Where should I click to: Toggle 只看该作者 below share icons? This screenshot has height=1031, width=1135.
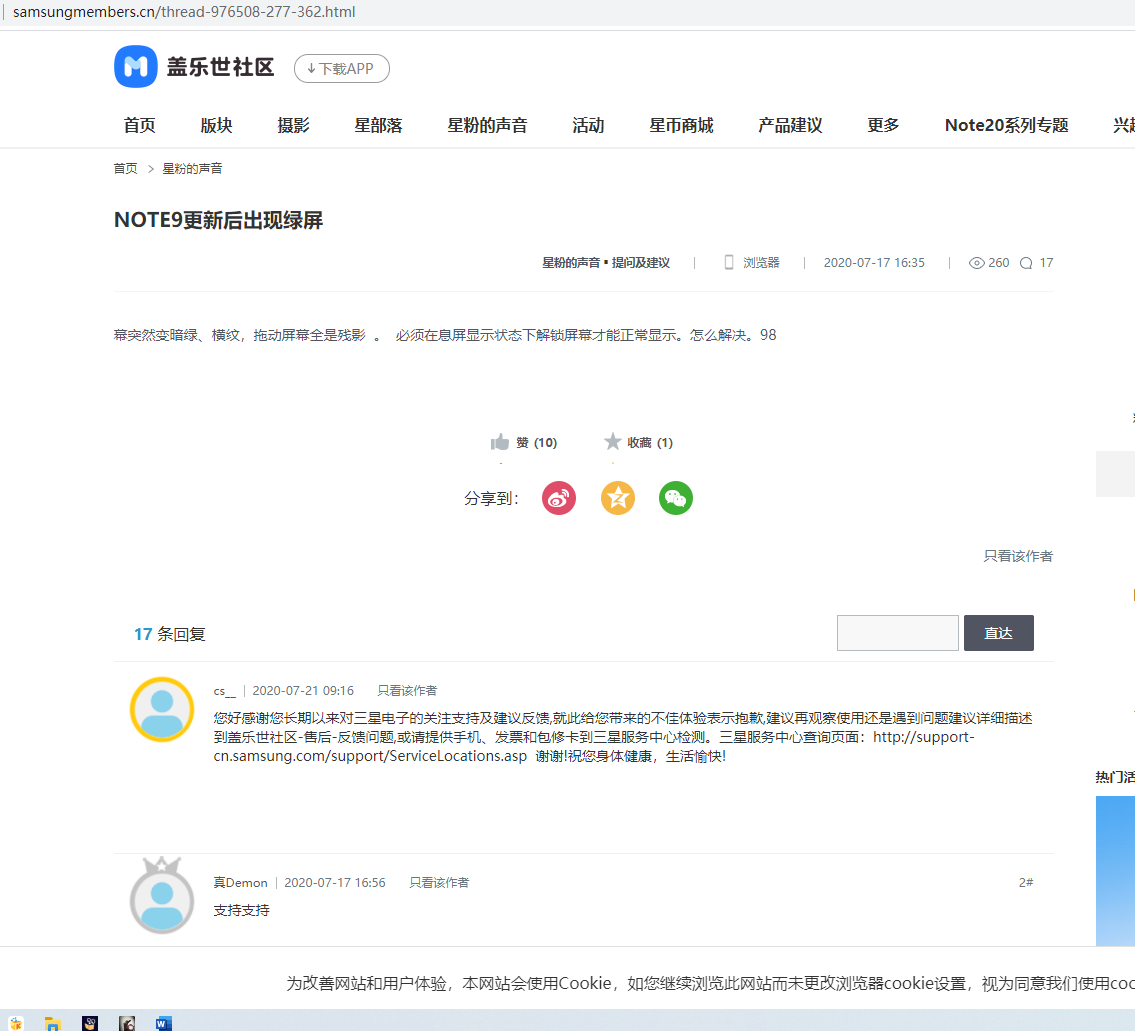click(x=1018, y=556)
